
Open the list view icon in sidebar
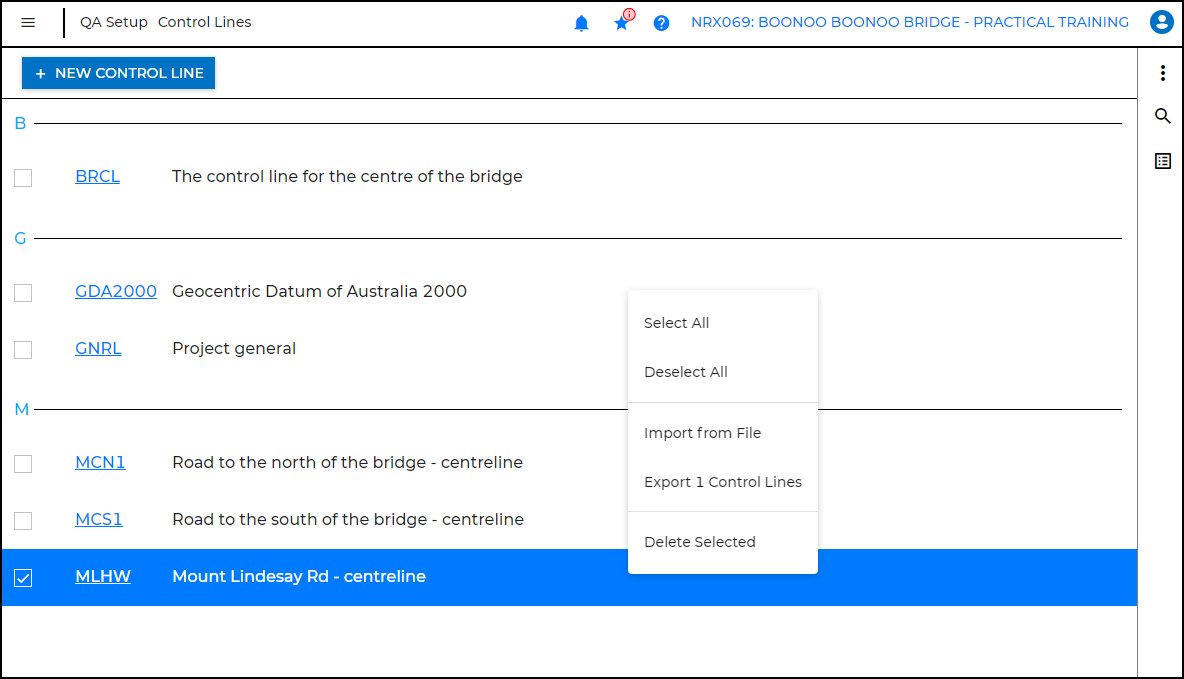point(1163,161)
